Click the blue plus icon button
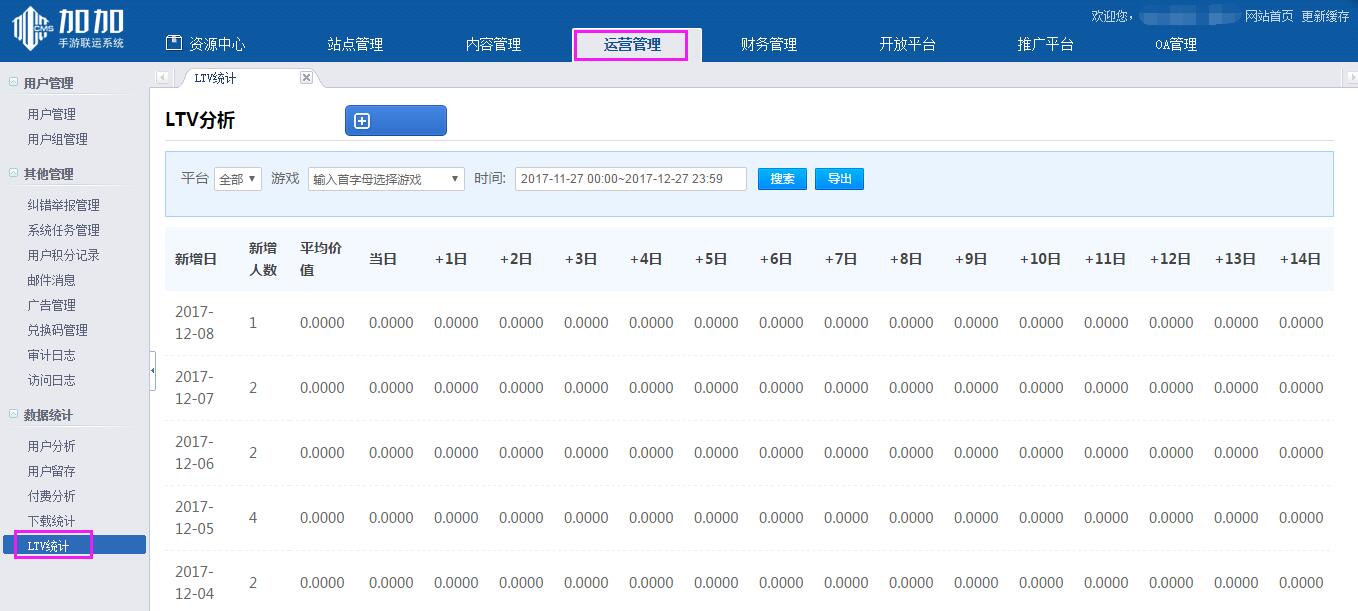Viewport: 1358px width, 611px height. 395,121
